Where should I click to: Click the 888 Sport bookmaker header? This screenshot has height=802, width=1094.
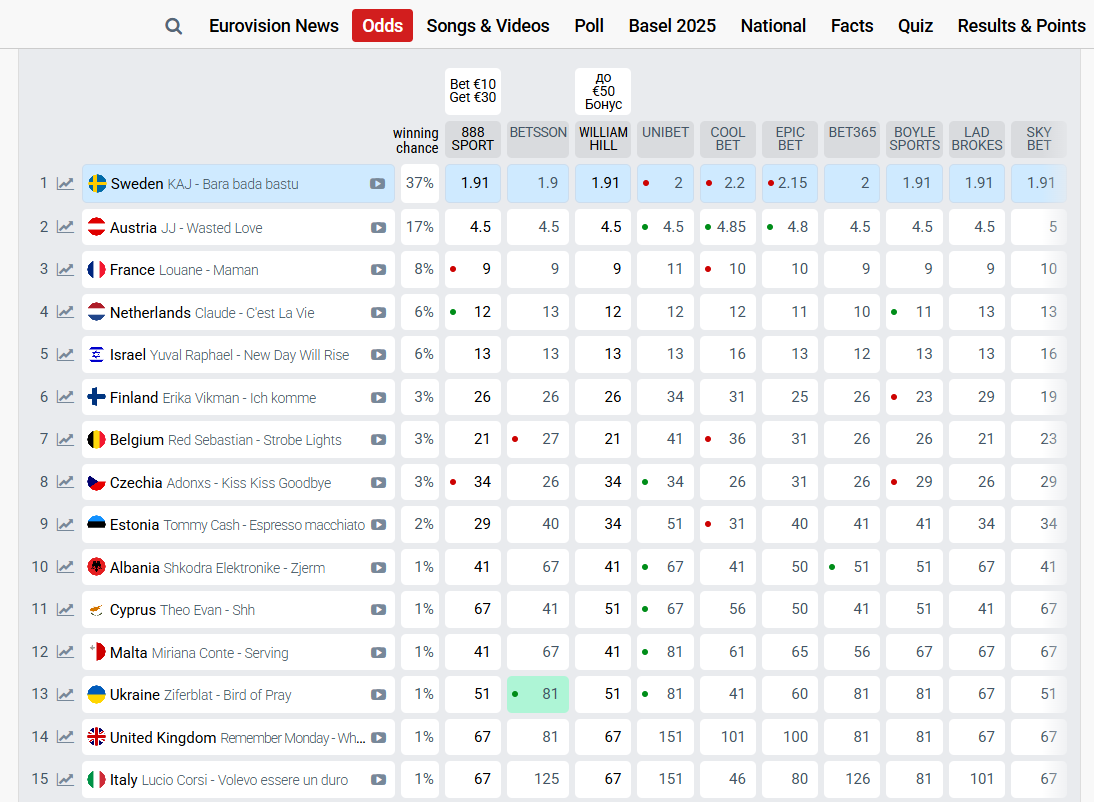click(x=472, y=139)
